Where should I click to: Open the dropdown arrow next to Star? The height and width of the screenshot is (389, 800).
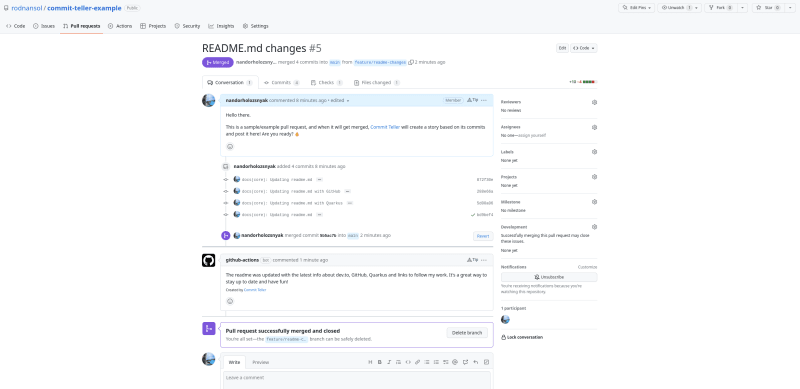791,8
